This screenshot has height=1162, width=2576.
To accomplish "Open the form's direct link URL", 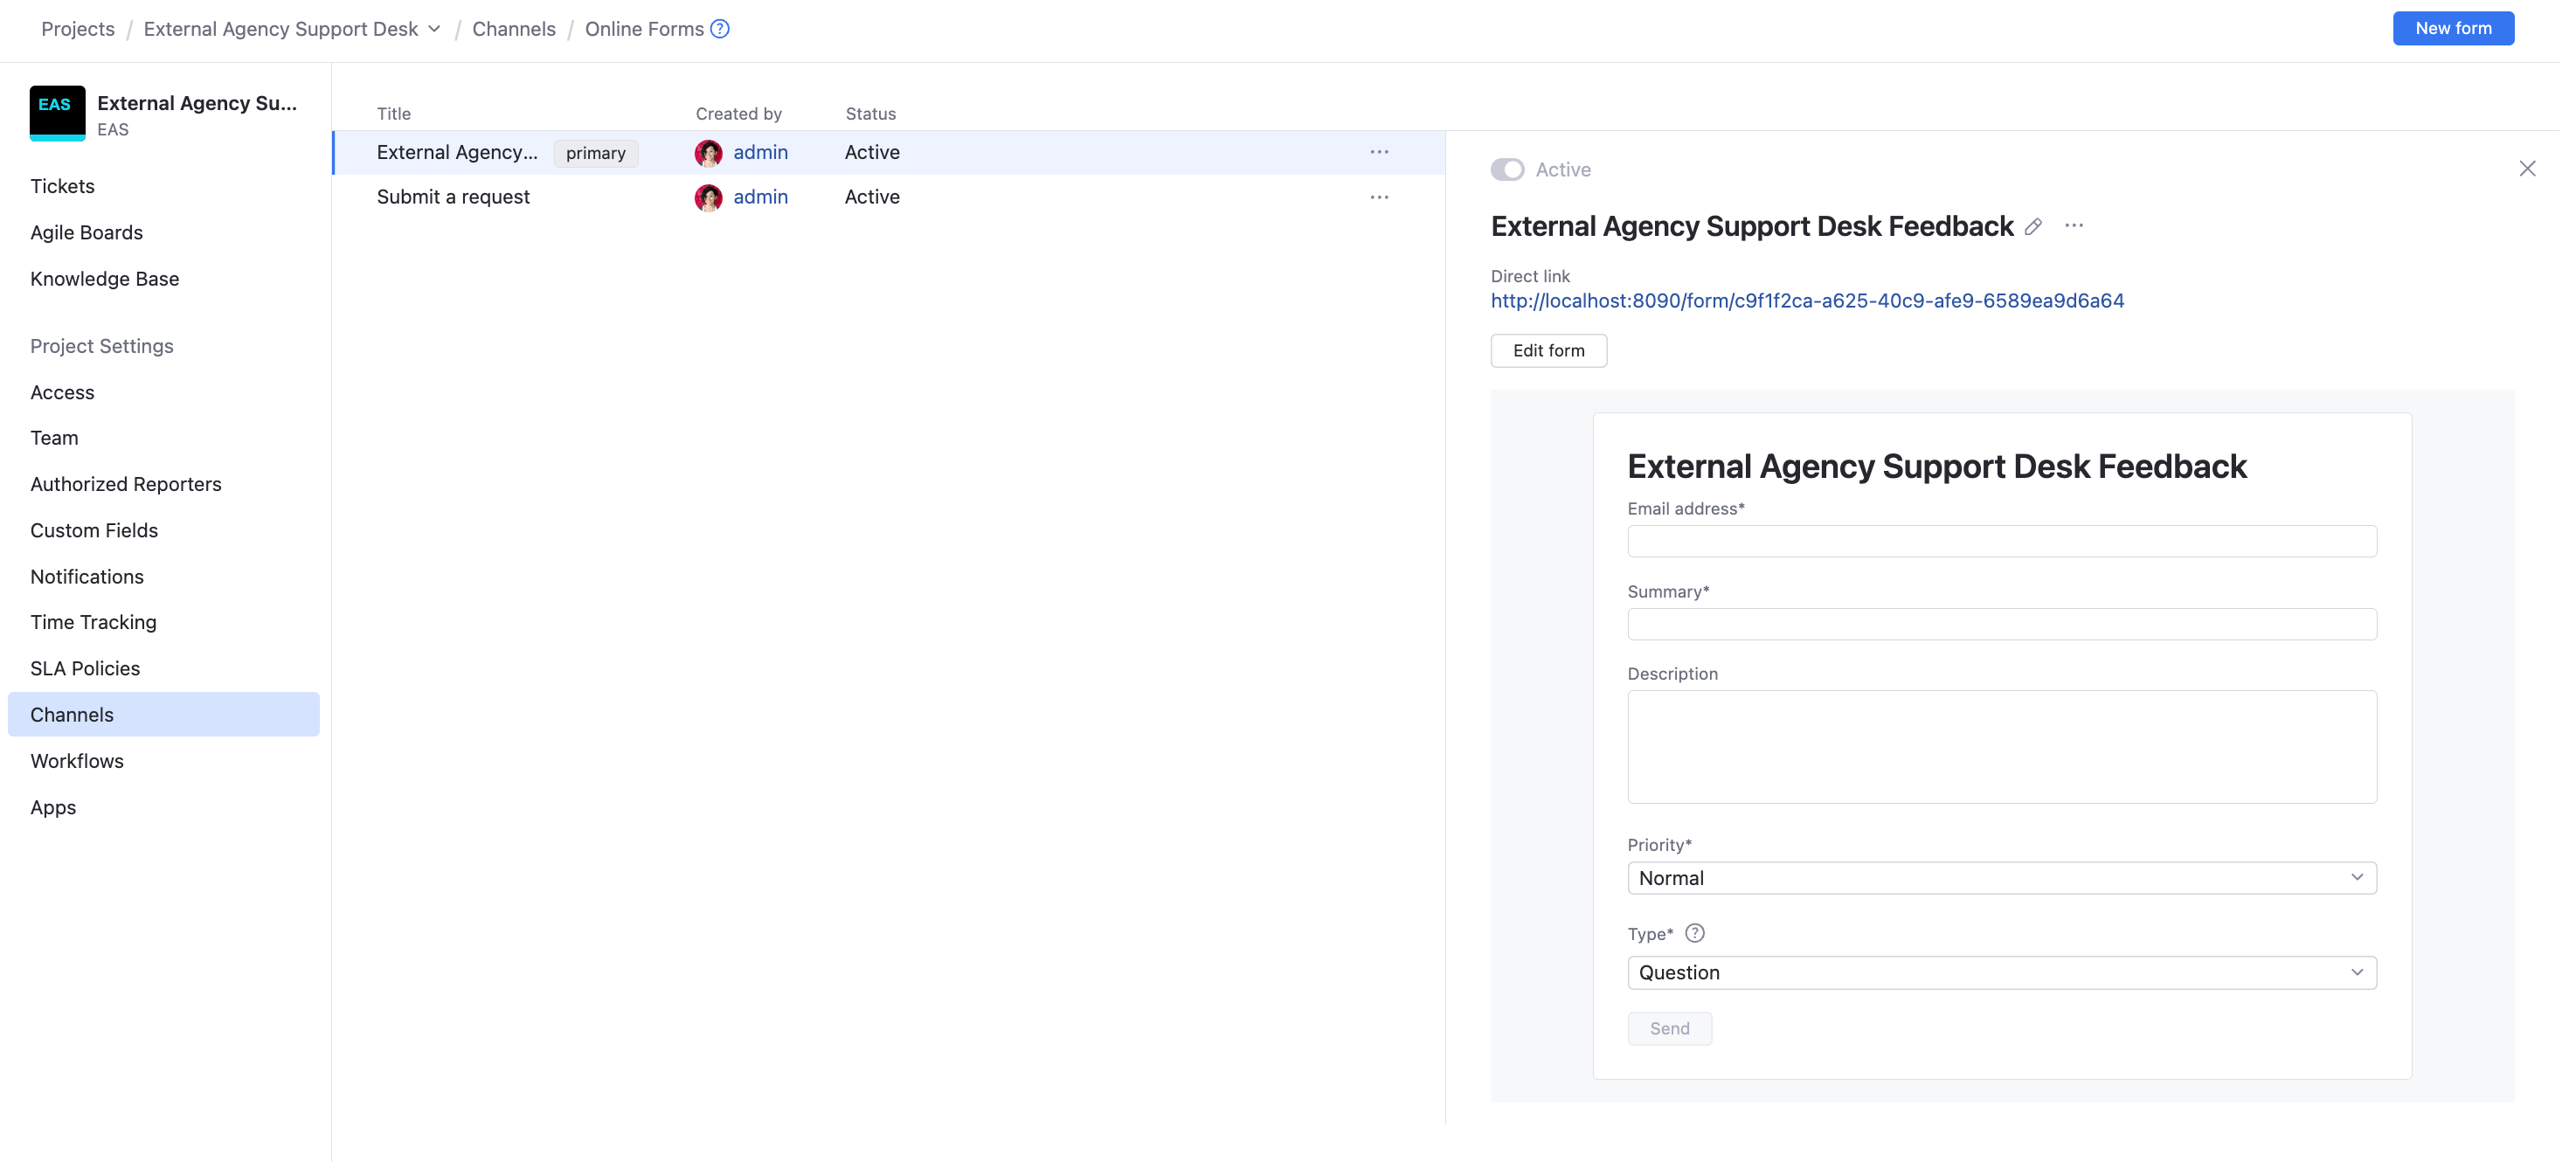I will click(1807, 300).
